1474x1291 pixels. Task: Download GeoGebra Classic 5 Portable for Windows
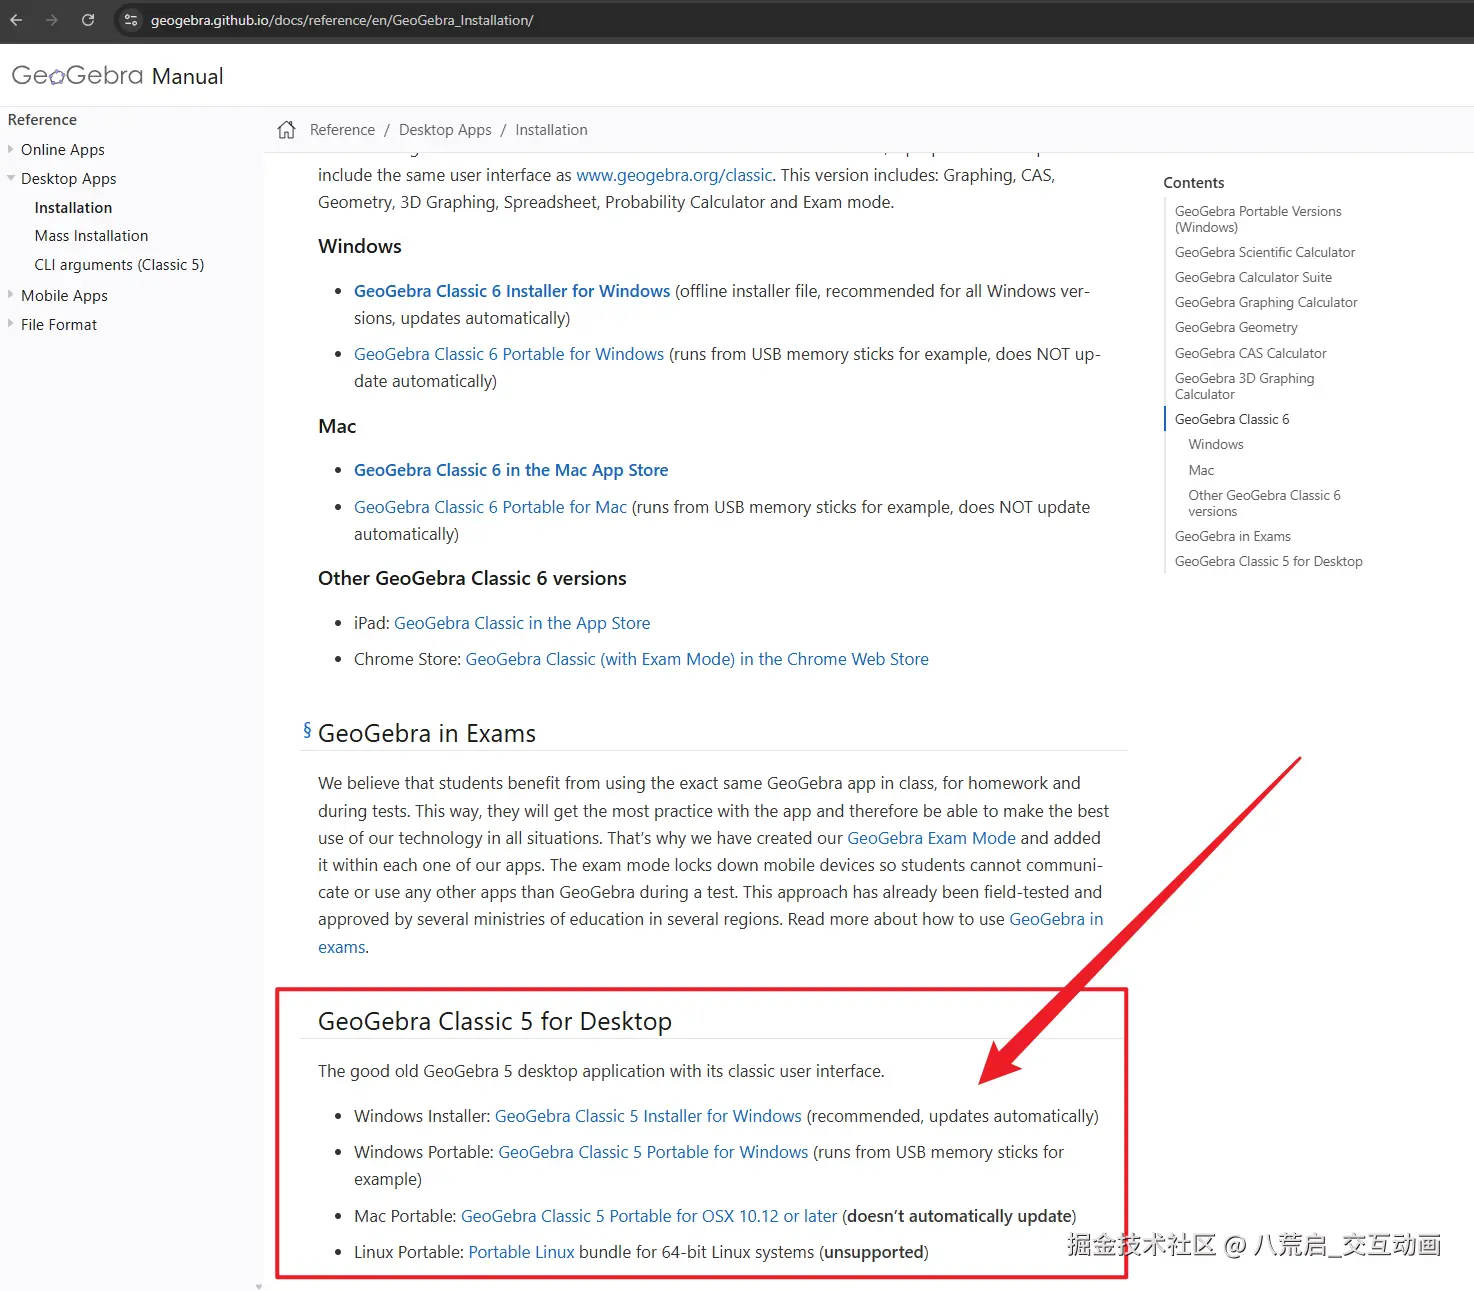(653, 1152)
